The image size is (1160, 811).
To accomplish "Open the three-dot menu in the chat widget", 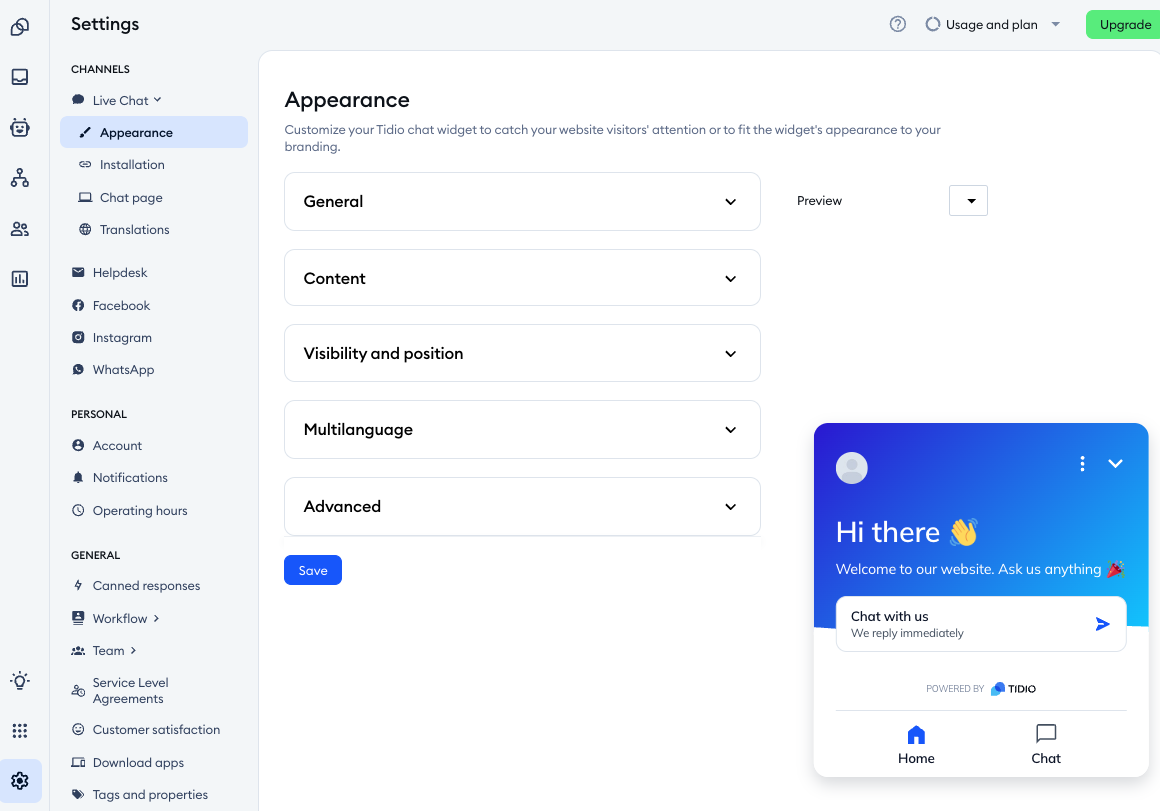I will pos(1082,464).
